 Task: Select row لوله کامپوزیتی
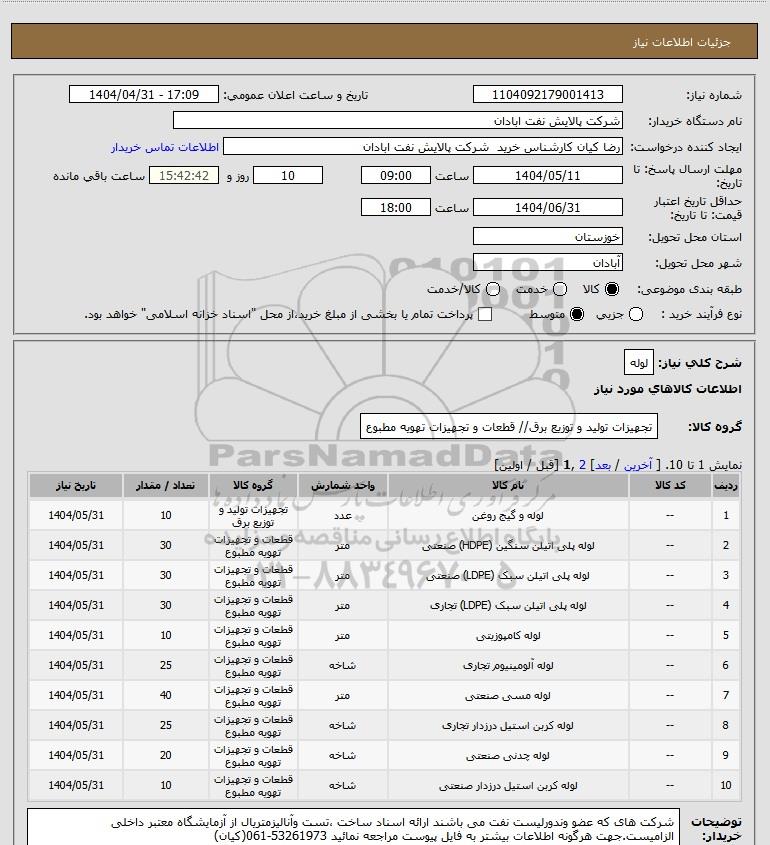[385, 635]
